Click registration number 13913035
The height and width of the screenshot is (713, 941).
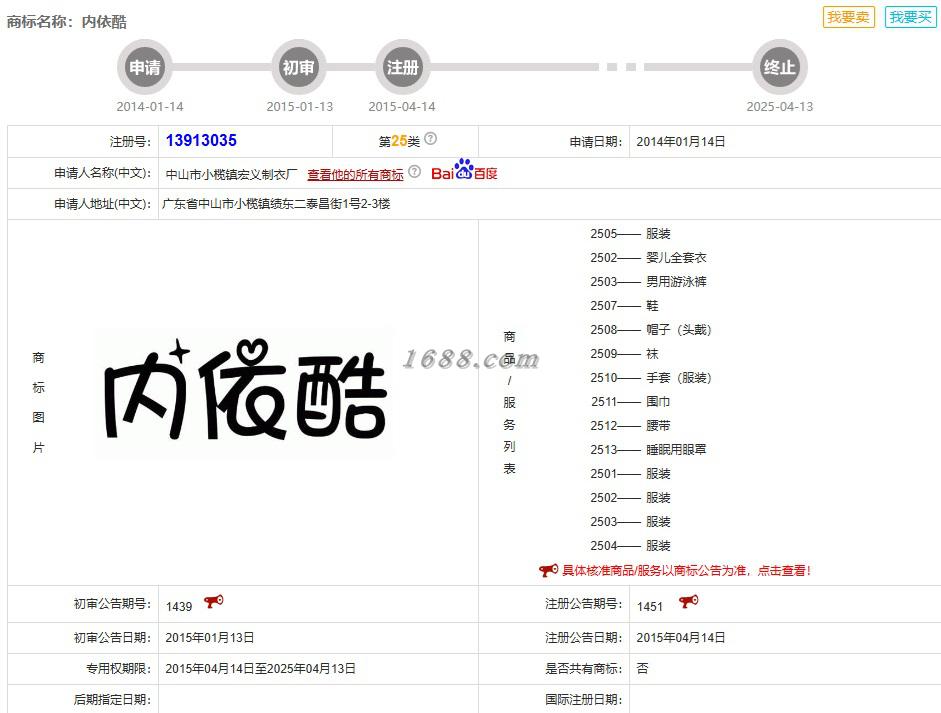pos(201,140)
